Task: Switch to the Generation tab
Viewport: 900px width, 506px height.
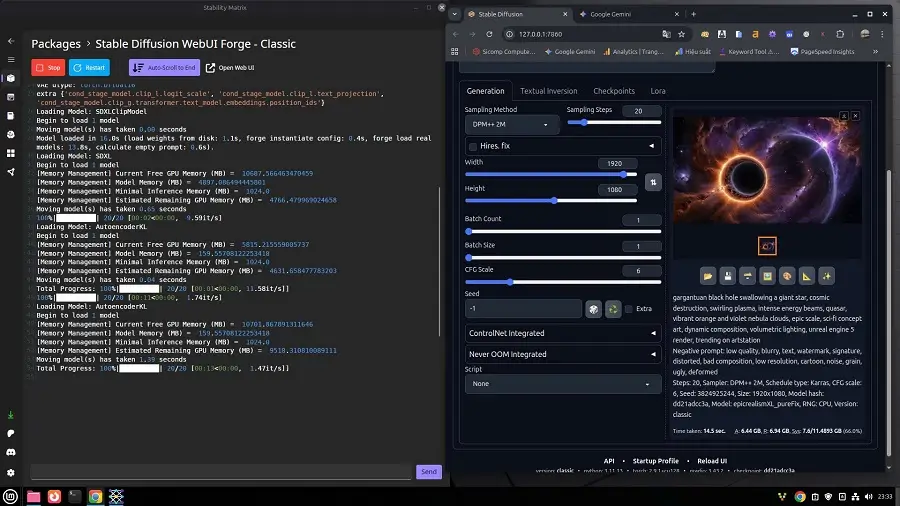Action: click(x=485, y=91)
